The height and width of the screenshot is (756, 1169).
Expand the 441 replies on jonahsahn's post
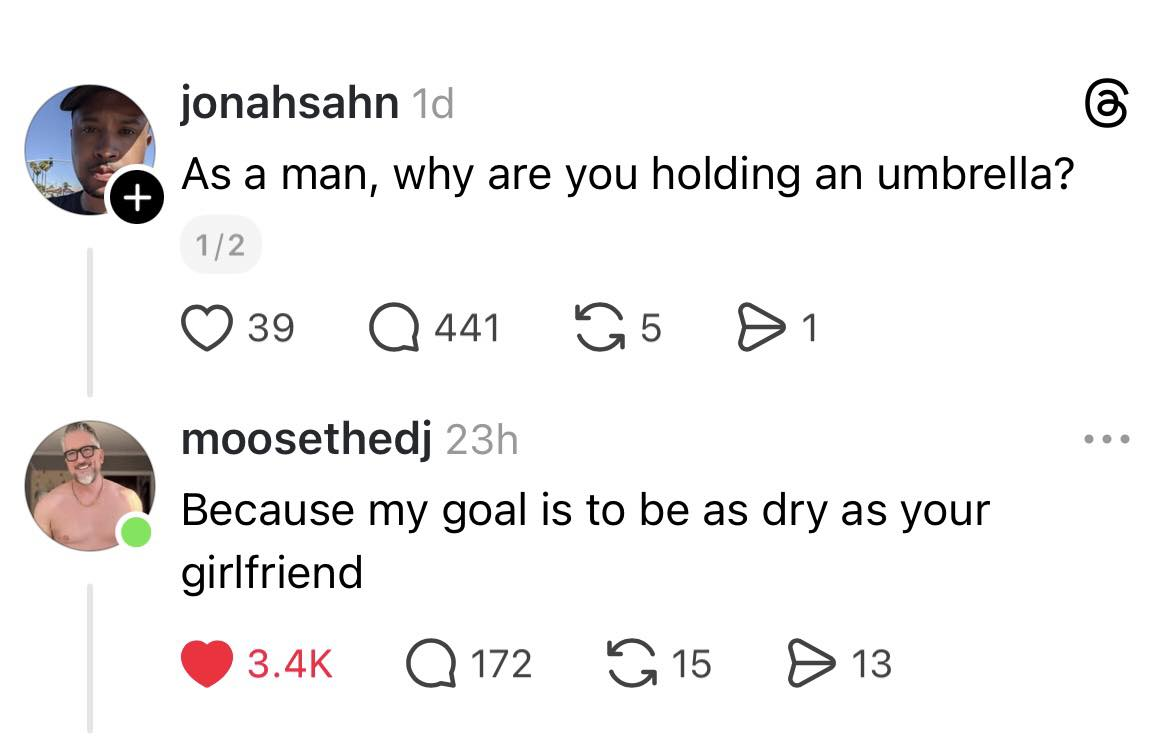465,326
